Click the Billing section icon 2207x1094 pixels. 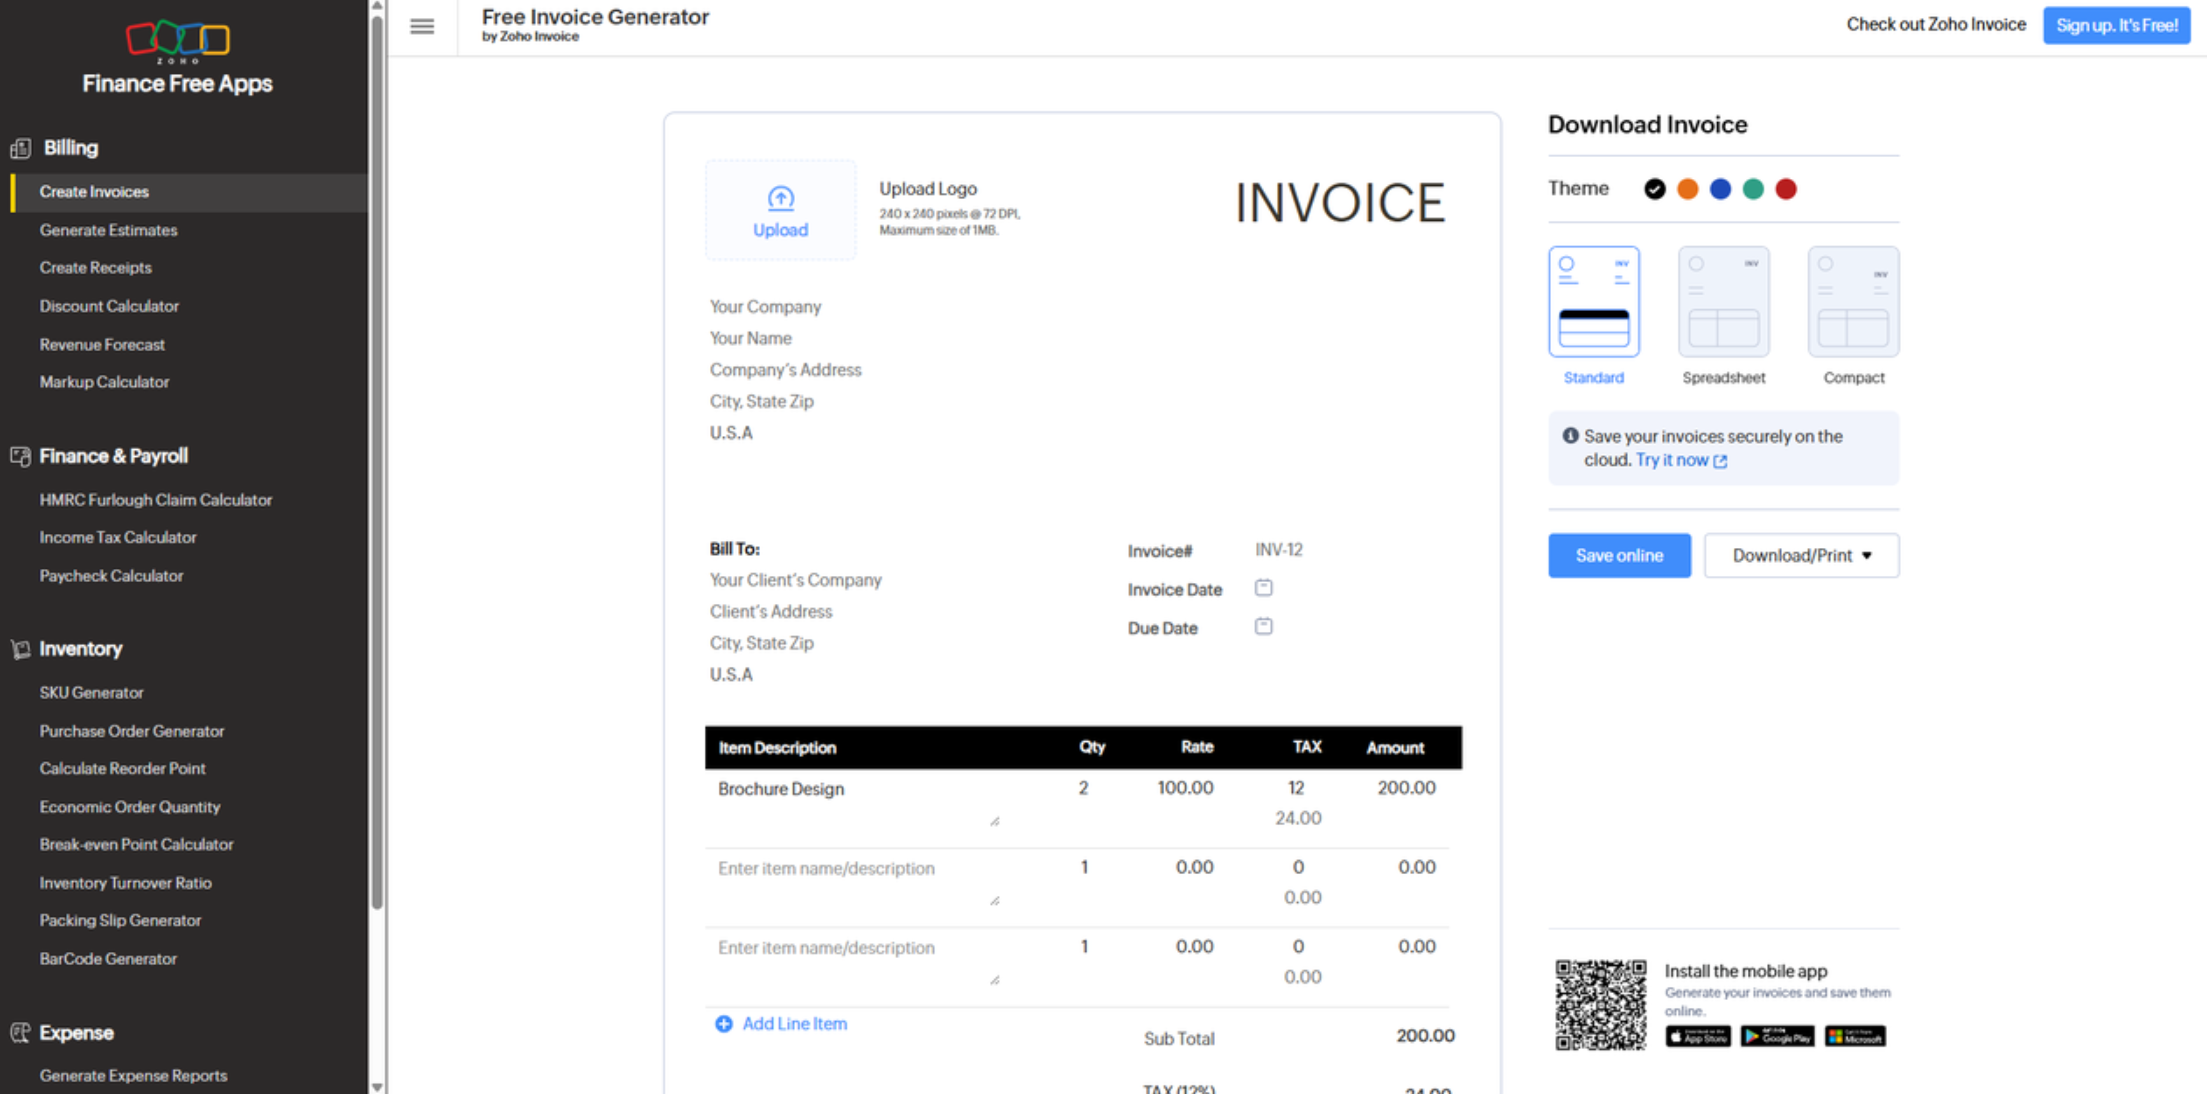(20, 148)
